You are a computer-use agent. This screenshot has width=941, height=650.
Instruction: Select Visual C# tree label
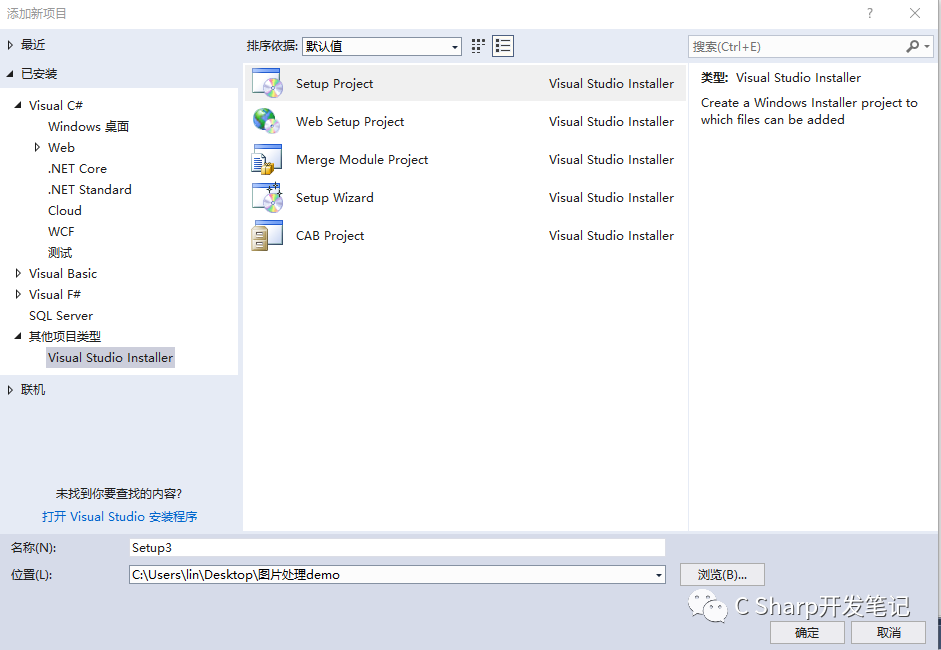56,106
